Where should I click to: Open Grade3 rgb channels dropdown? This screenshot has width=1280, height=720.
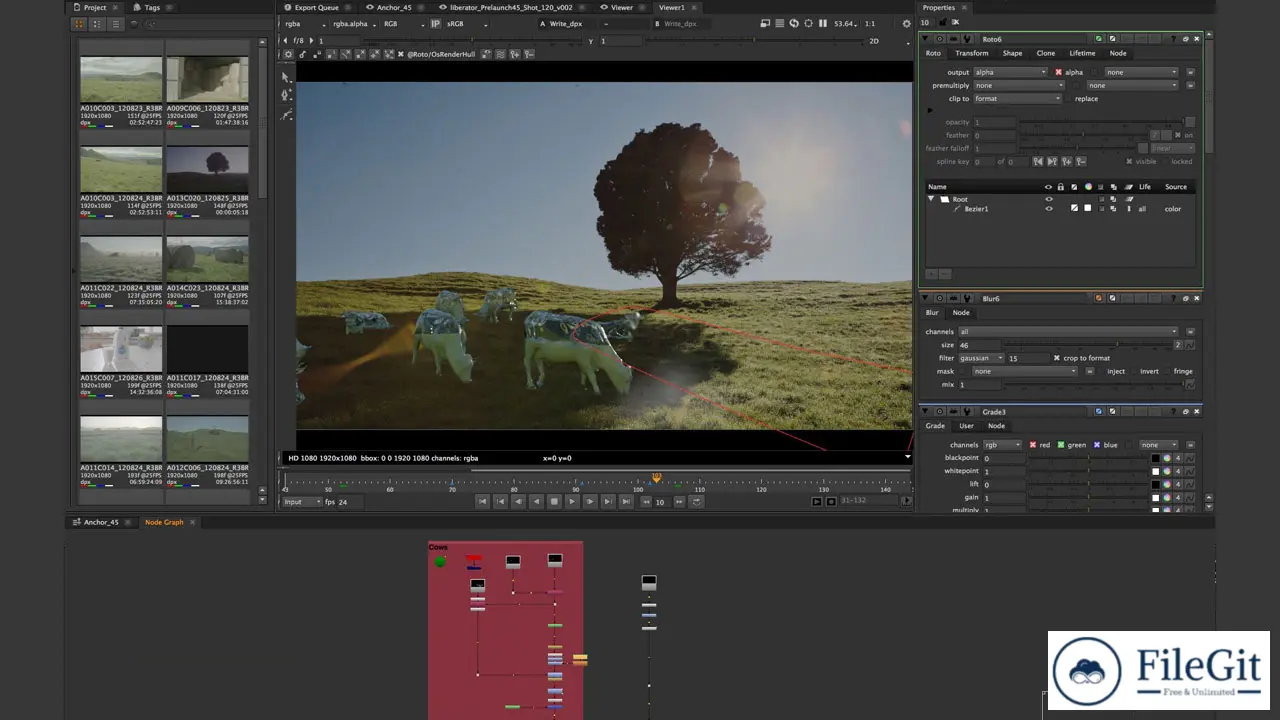click(1003, 445)
